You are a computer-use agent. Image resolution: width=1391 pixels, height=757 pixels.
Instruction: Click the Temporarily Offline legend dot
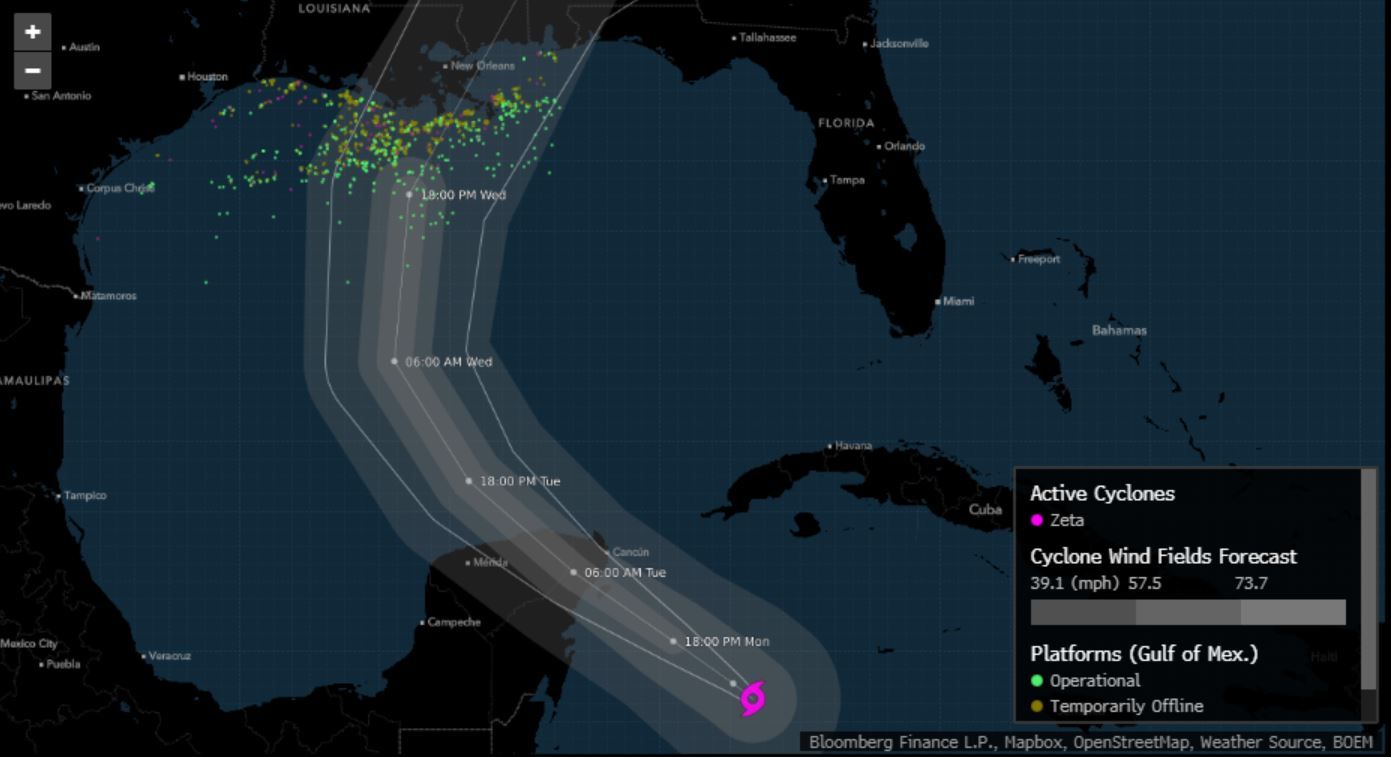[1037, 707]
